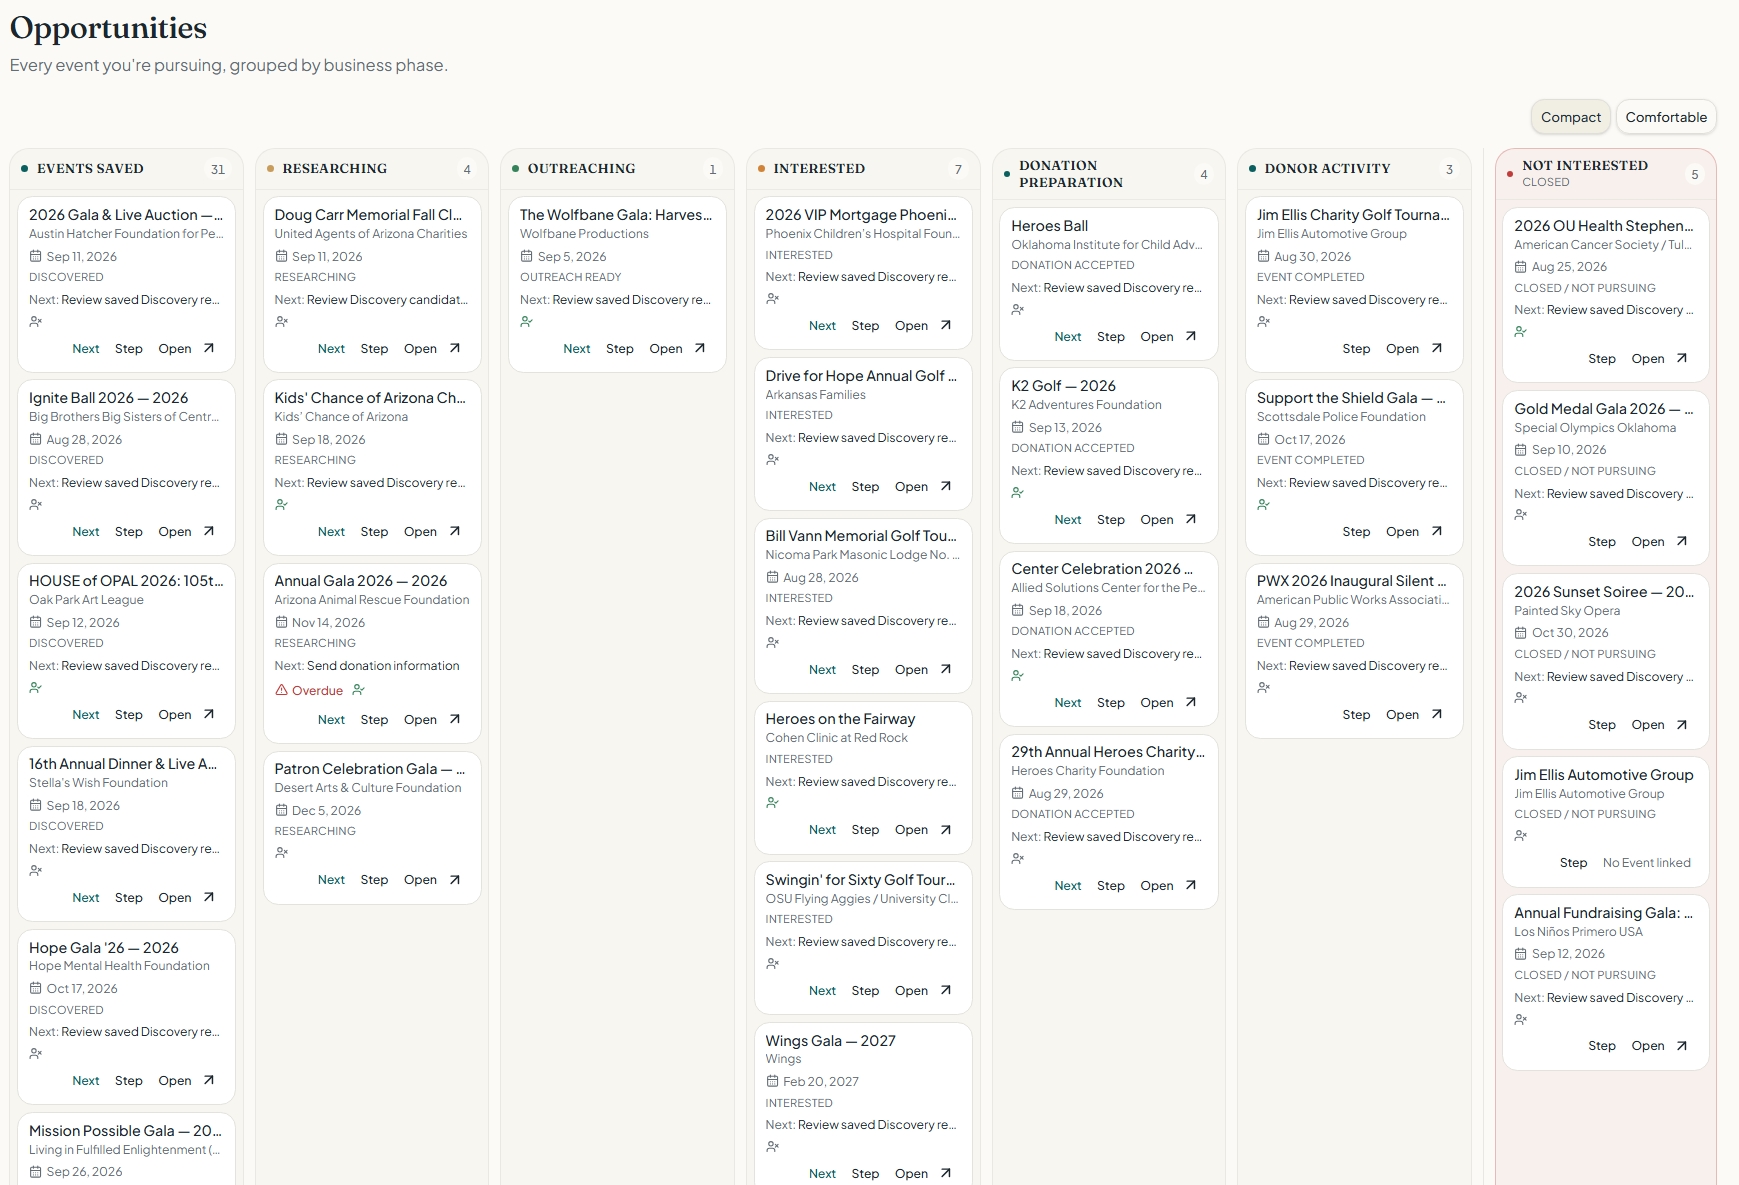This screenshot has height=1185, width=1739.
Task: Click 'No Event linked' on Jim Ellis Automotive card
Action: (1646, 863)
